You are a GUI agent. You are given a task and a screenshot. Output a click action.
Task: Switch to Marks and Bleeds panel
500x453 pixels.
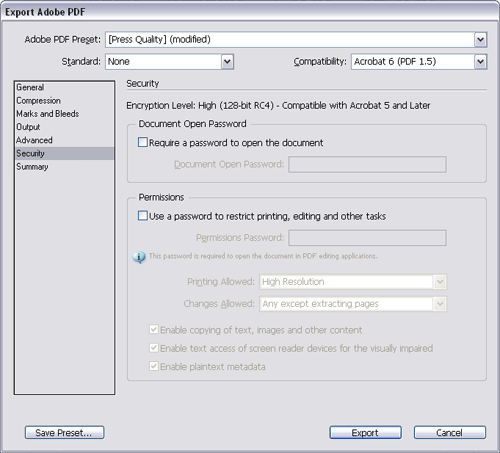click(x=64, y=114)
